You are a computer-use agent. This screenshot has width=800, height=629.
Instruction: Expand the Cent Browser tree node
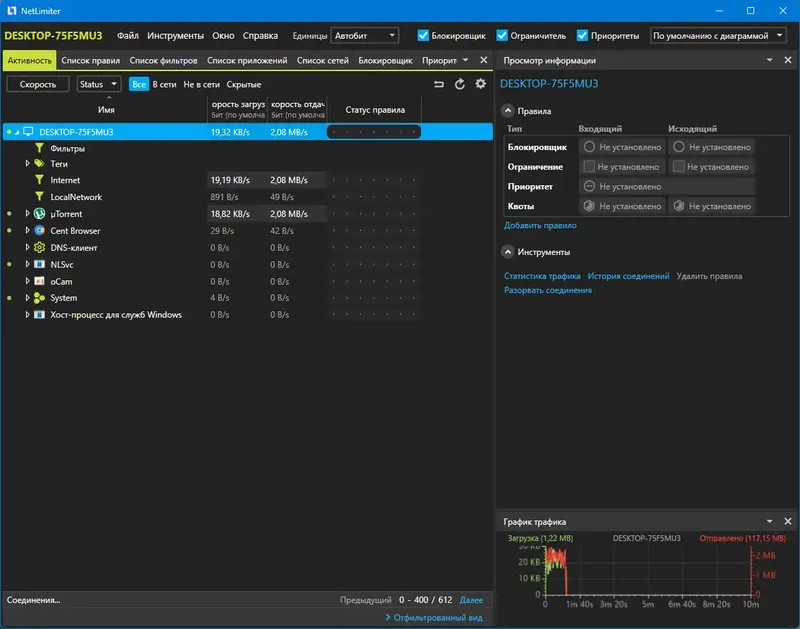pyautogui.click(x=27, y=231)
